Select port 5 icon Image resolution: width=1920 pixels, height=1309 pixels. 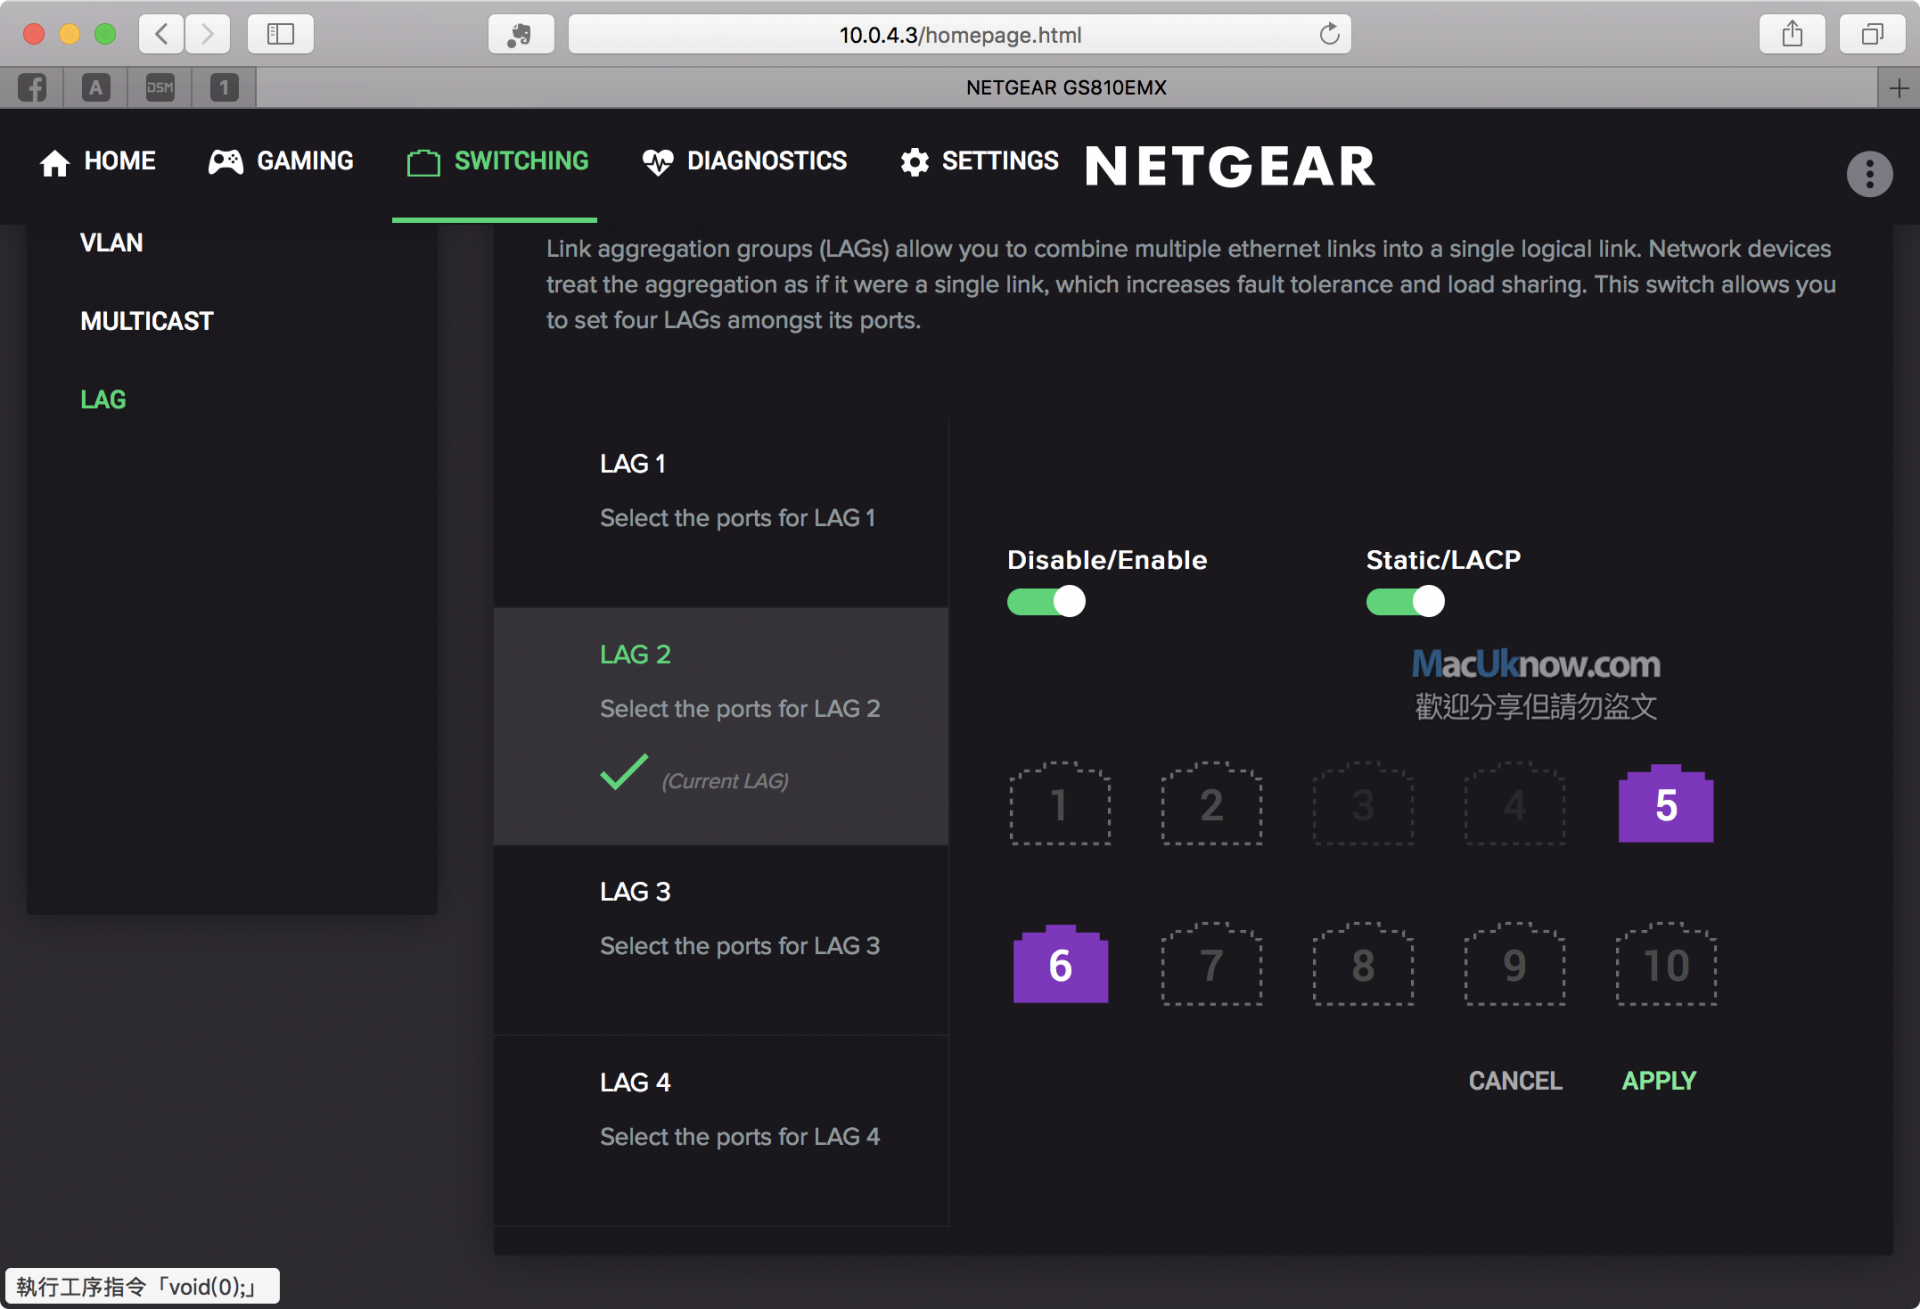(1665, 805)
